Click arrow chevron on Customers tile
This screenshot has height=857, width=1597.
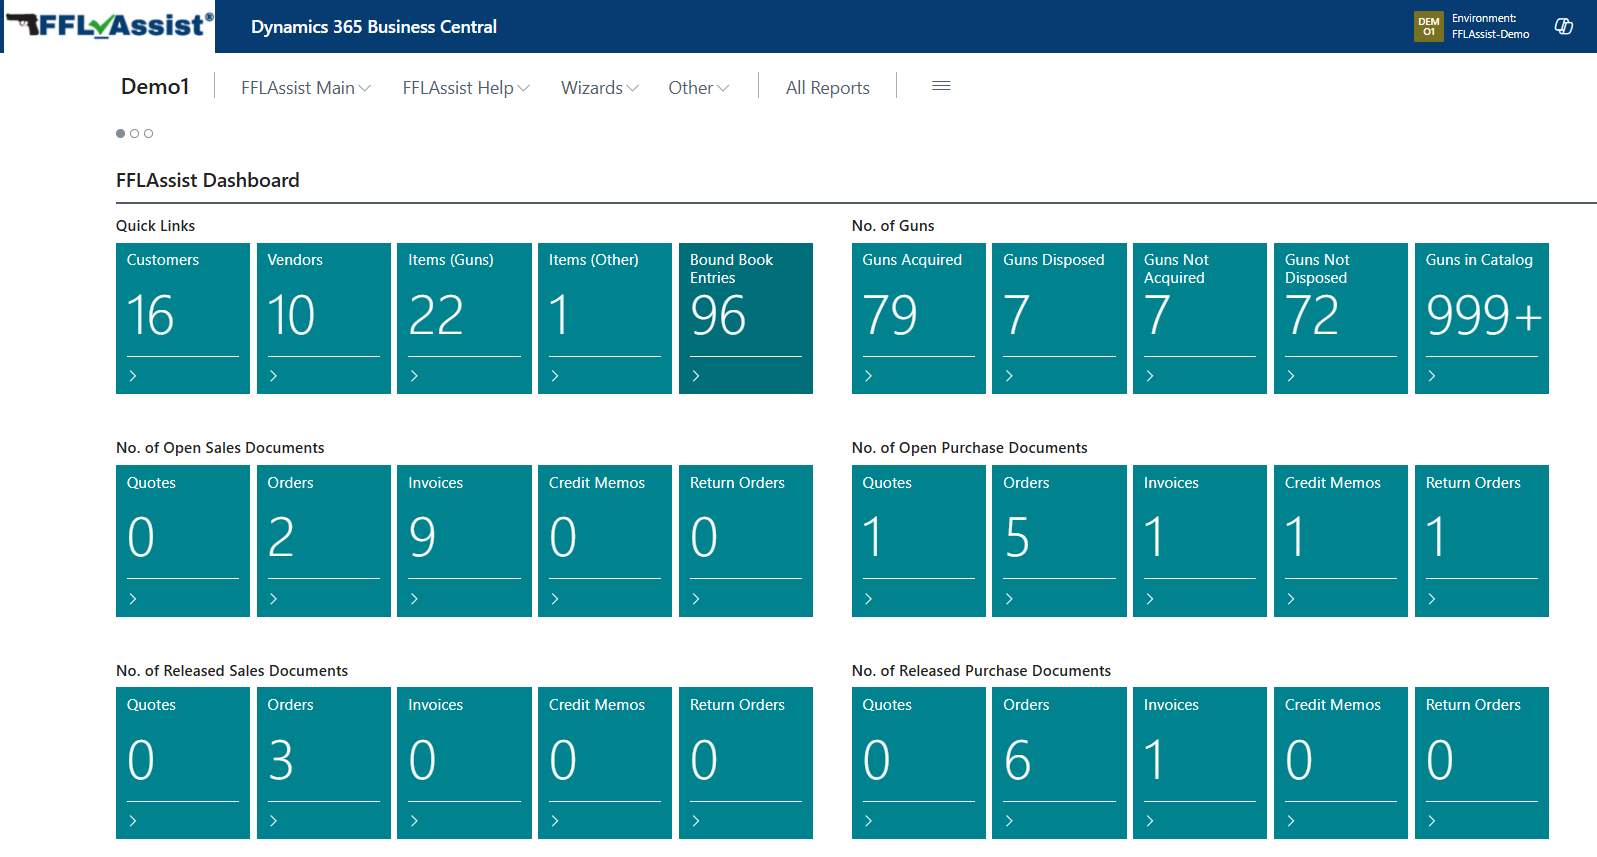[132, 376]
